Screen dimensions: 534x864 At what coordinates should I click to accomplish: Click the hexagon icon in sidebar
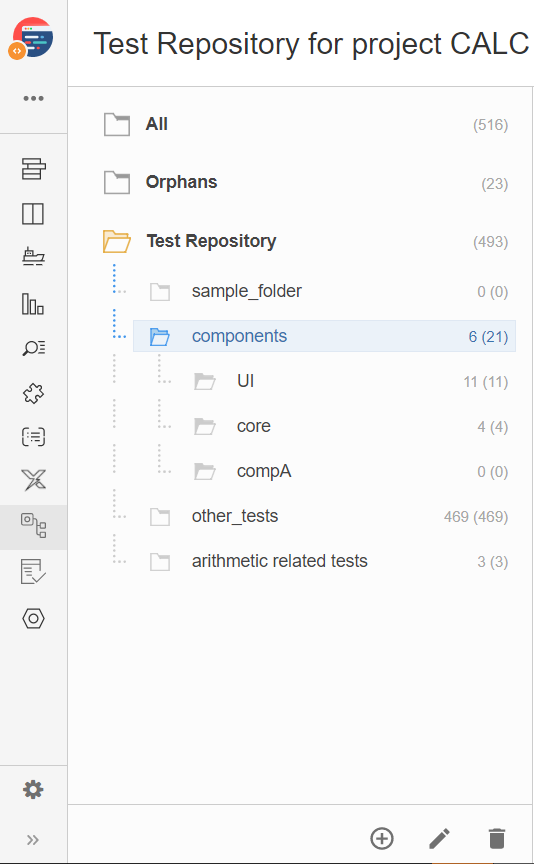click(33, 618)
